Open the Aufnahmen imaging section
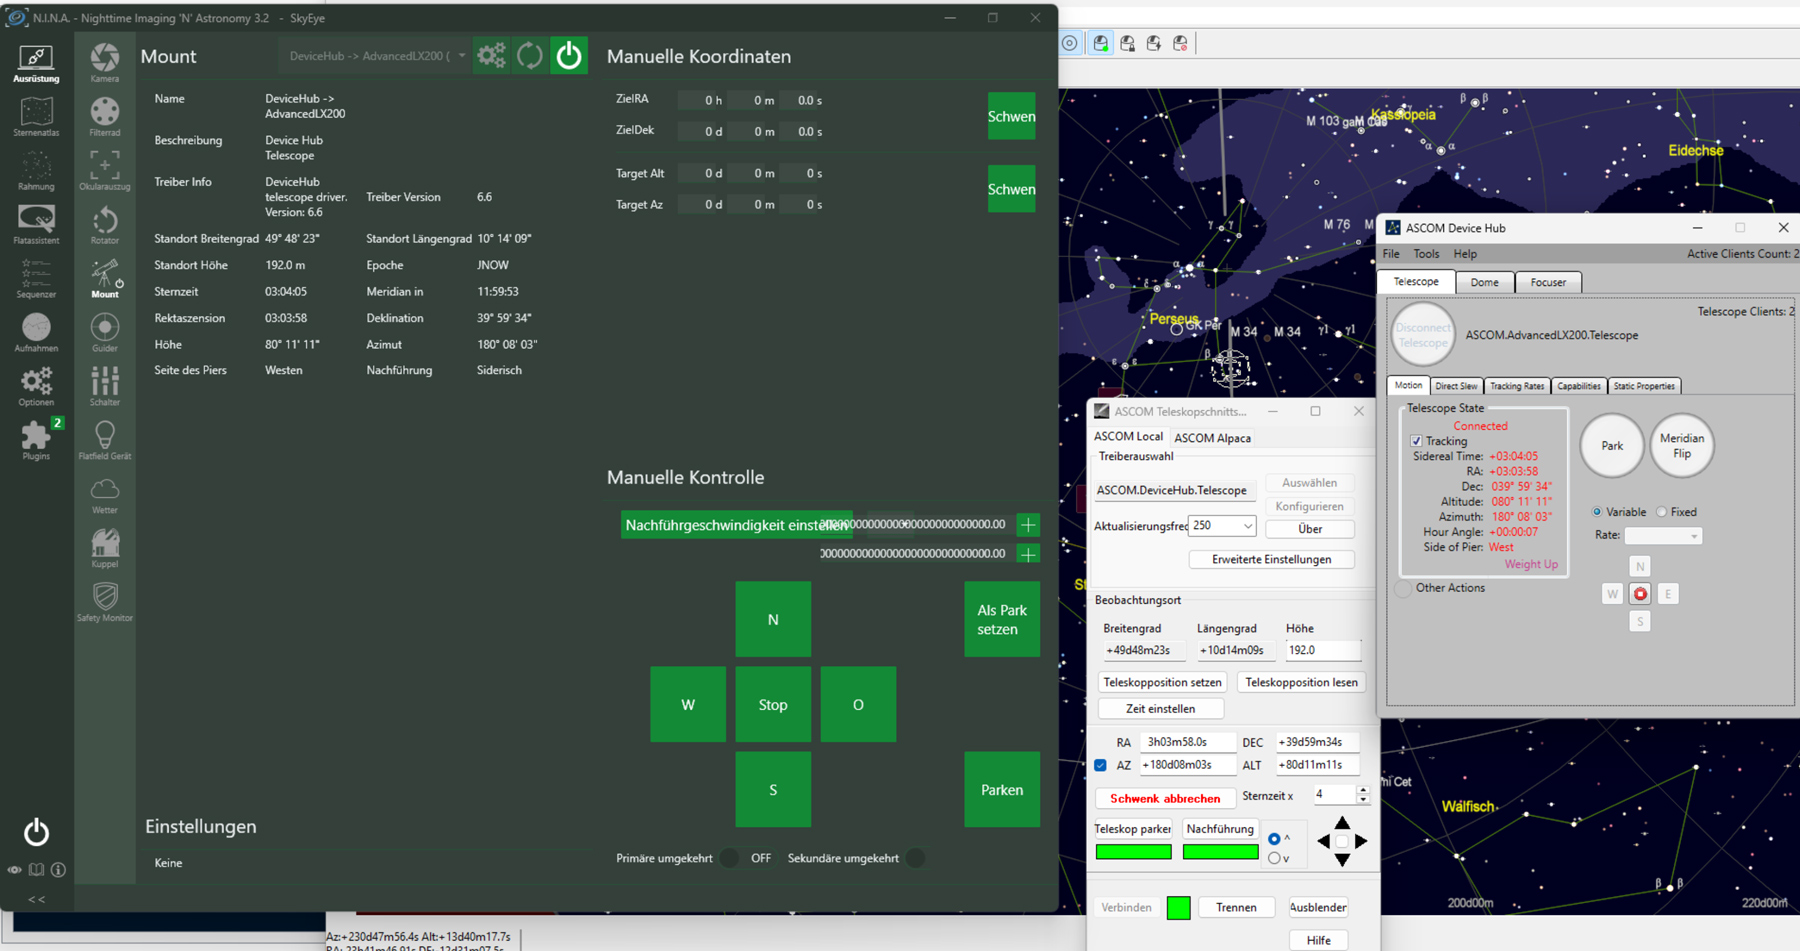The image size is (1800, 951). tap(36, 333)
